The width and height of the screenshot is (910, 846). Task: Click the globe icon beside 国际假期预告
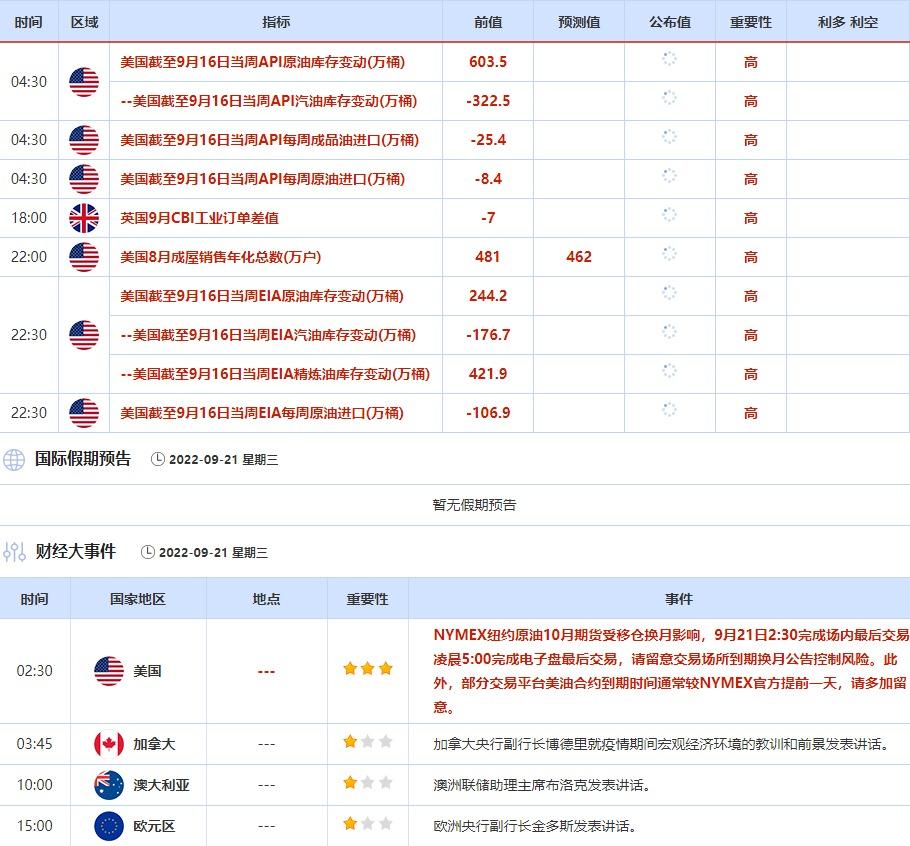tap(14, 460)
